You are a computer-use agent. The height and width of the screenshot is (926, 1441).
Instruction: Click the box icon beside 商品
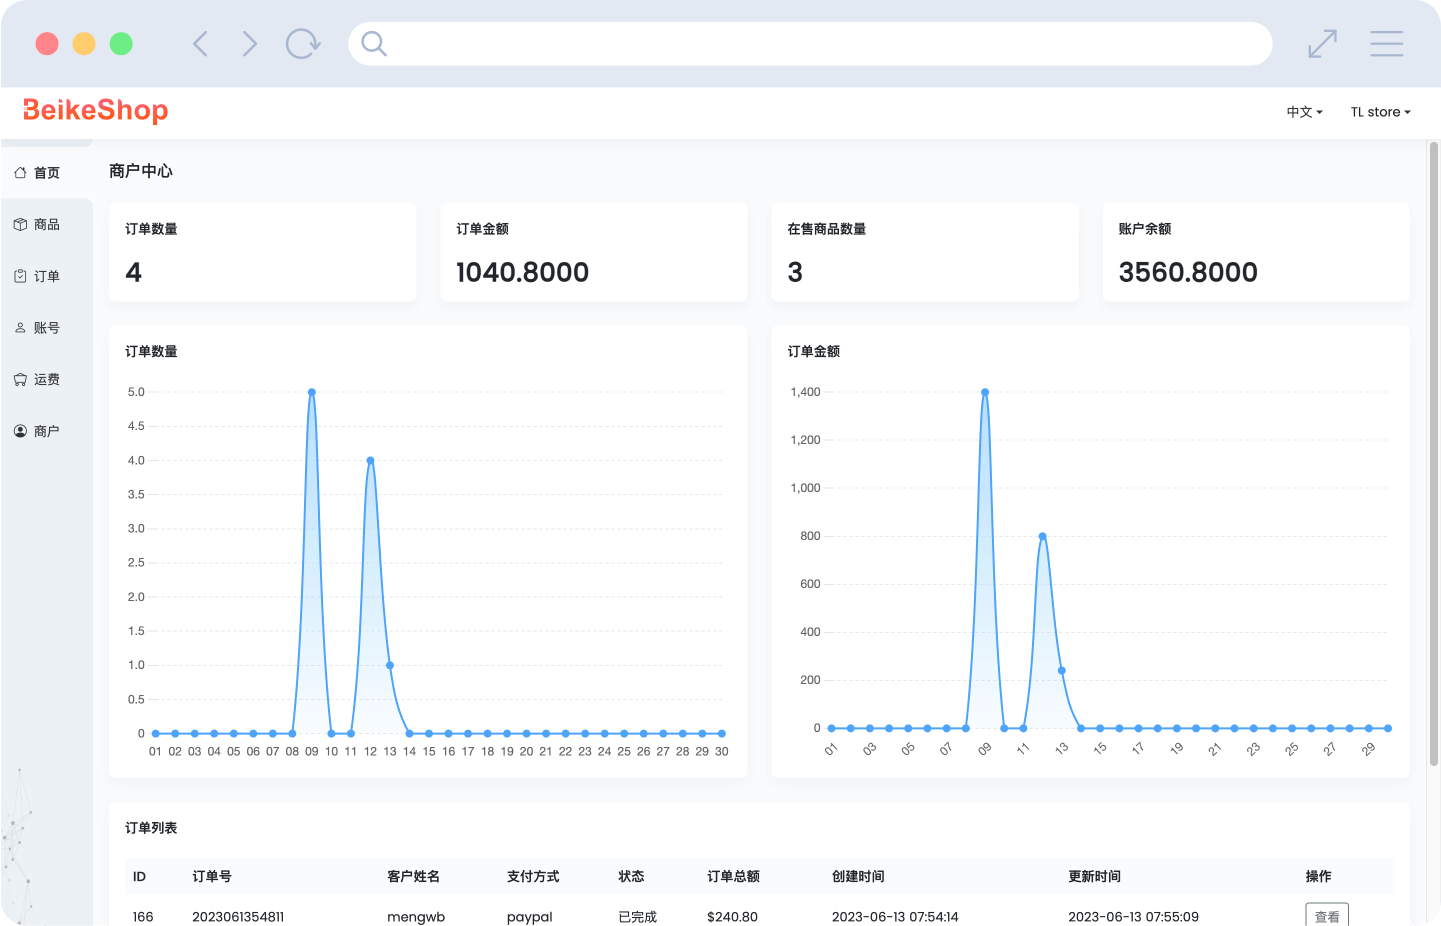(x=20, y=225)
